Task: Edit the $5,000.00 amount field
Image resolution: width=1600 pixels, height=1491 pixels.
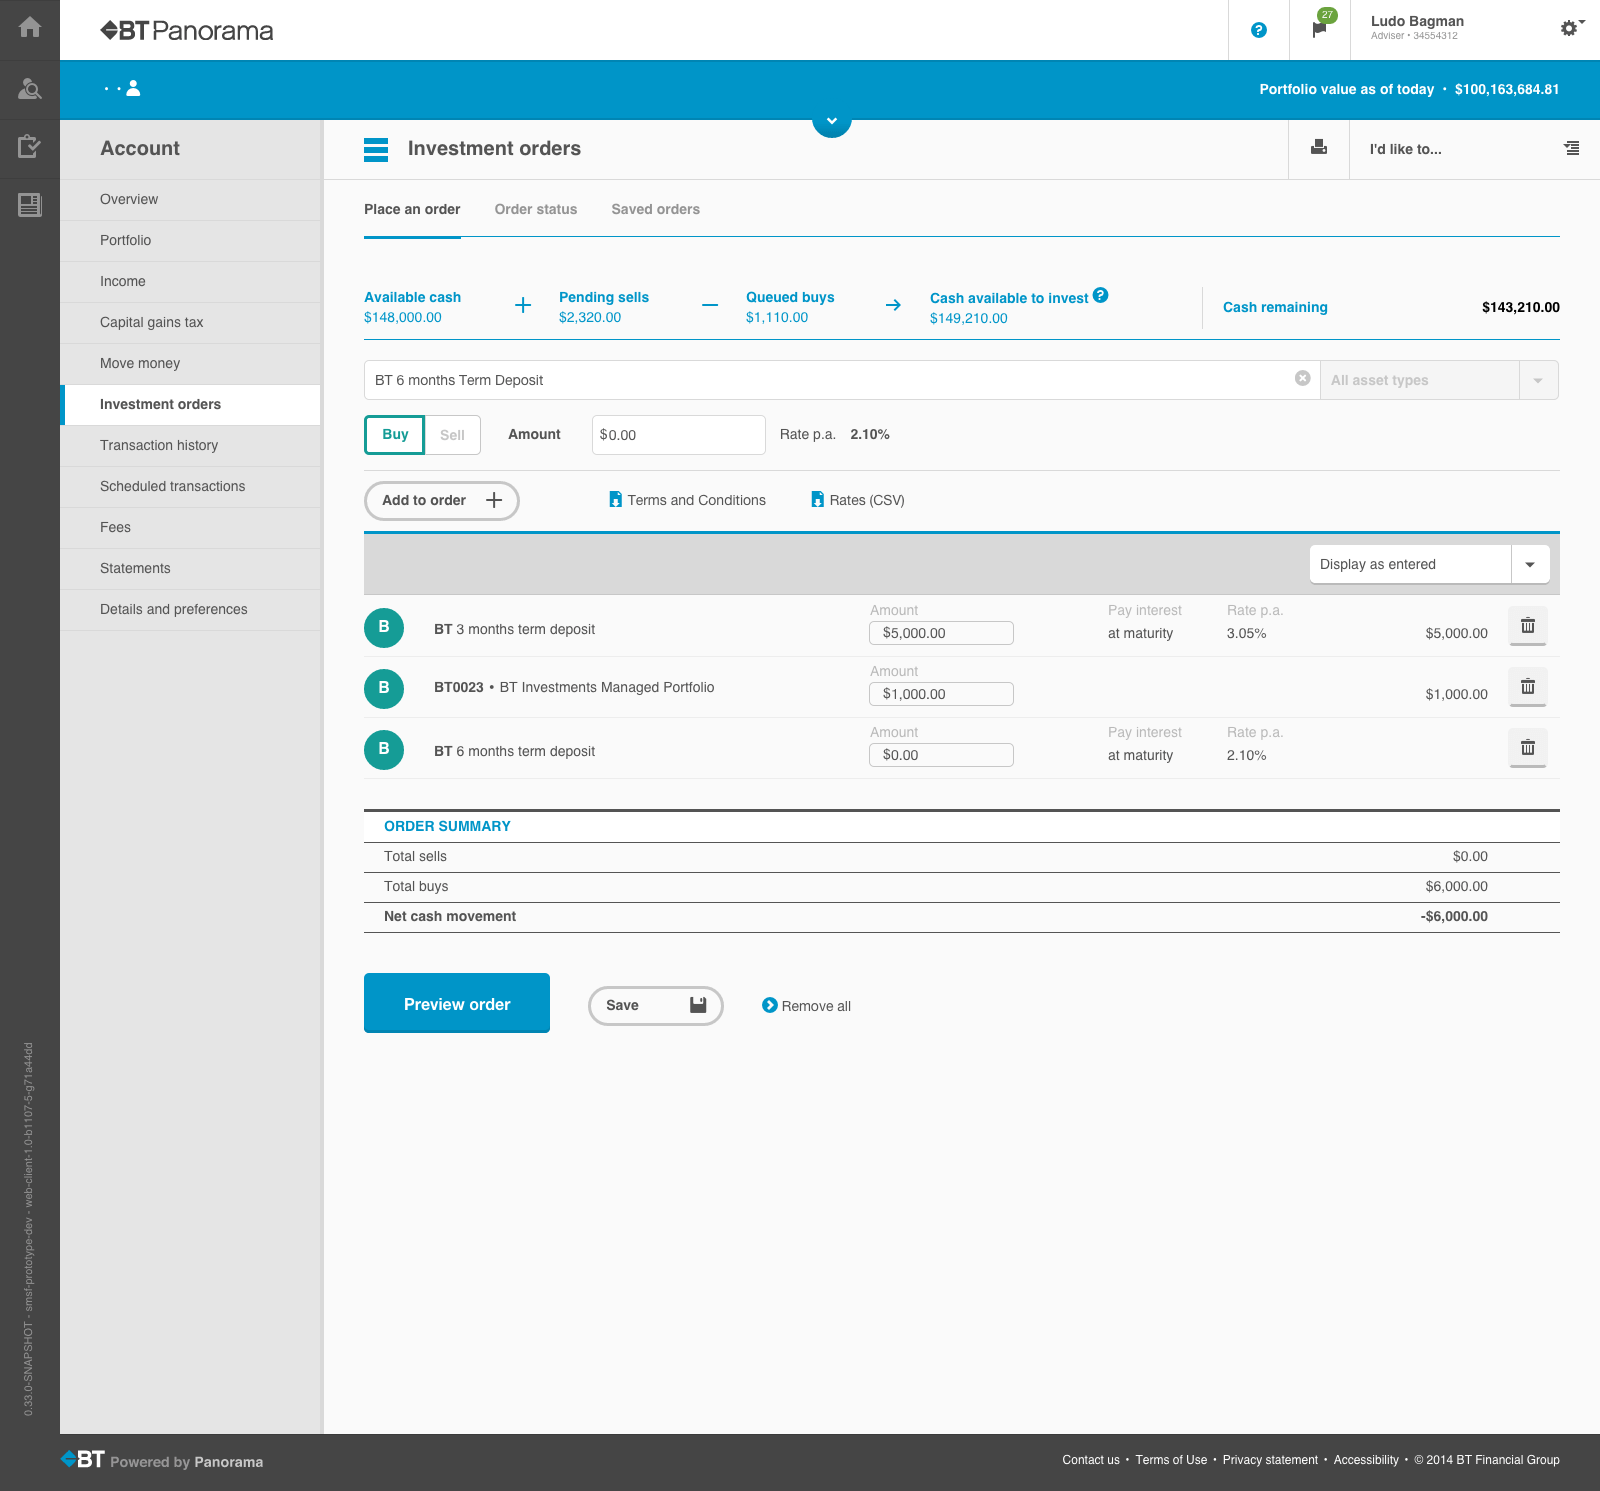Action: coord(941,633)
